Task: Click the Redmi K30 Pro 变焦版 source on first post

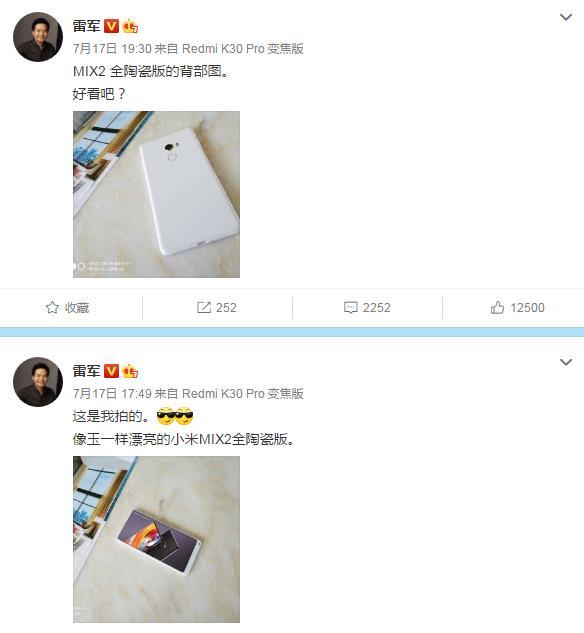Action: (243, 49)
